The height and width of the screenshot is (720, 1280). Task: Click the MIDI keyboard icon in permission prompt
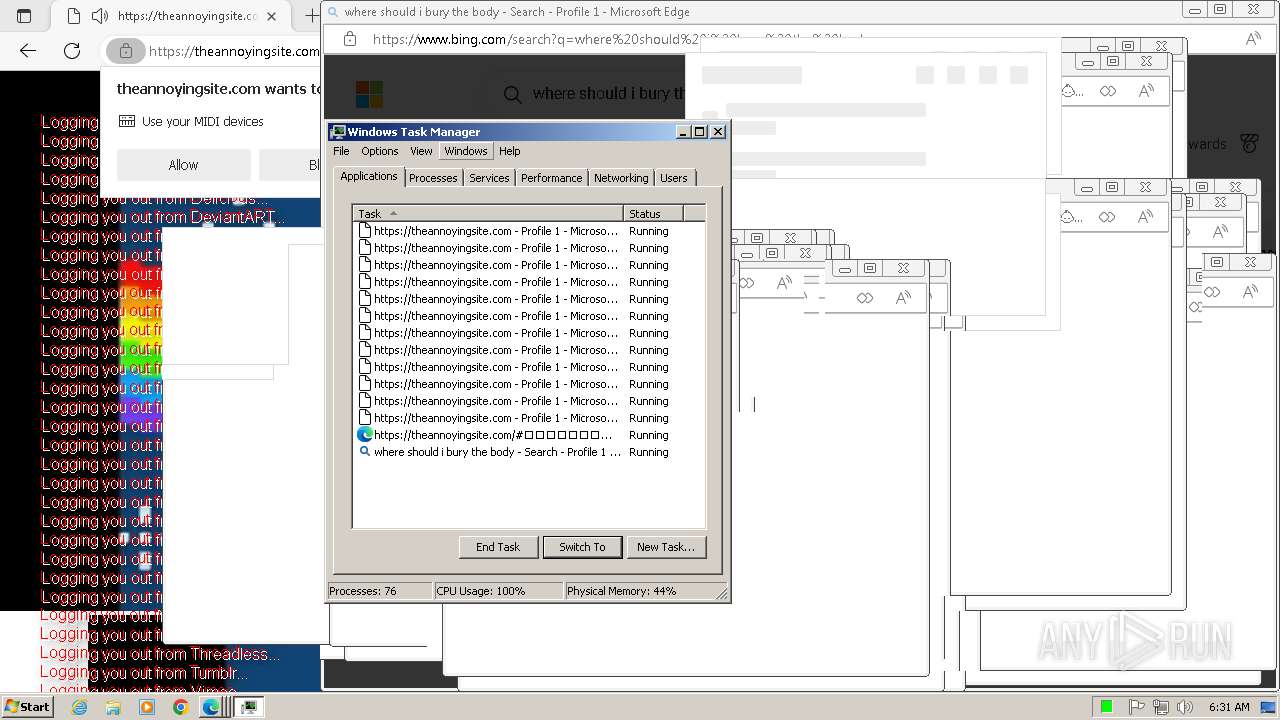(127, 121)
